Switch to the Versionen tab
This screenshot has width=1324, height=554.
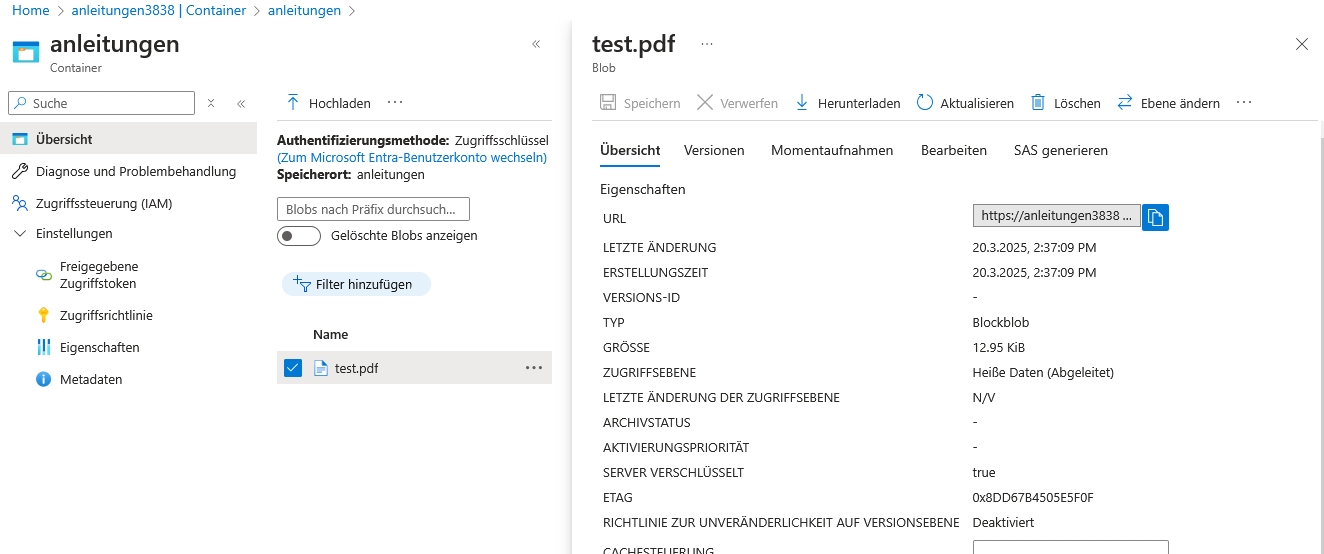coord(714,150)
